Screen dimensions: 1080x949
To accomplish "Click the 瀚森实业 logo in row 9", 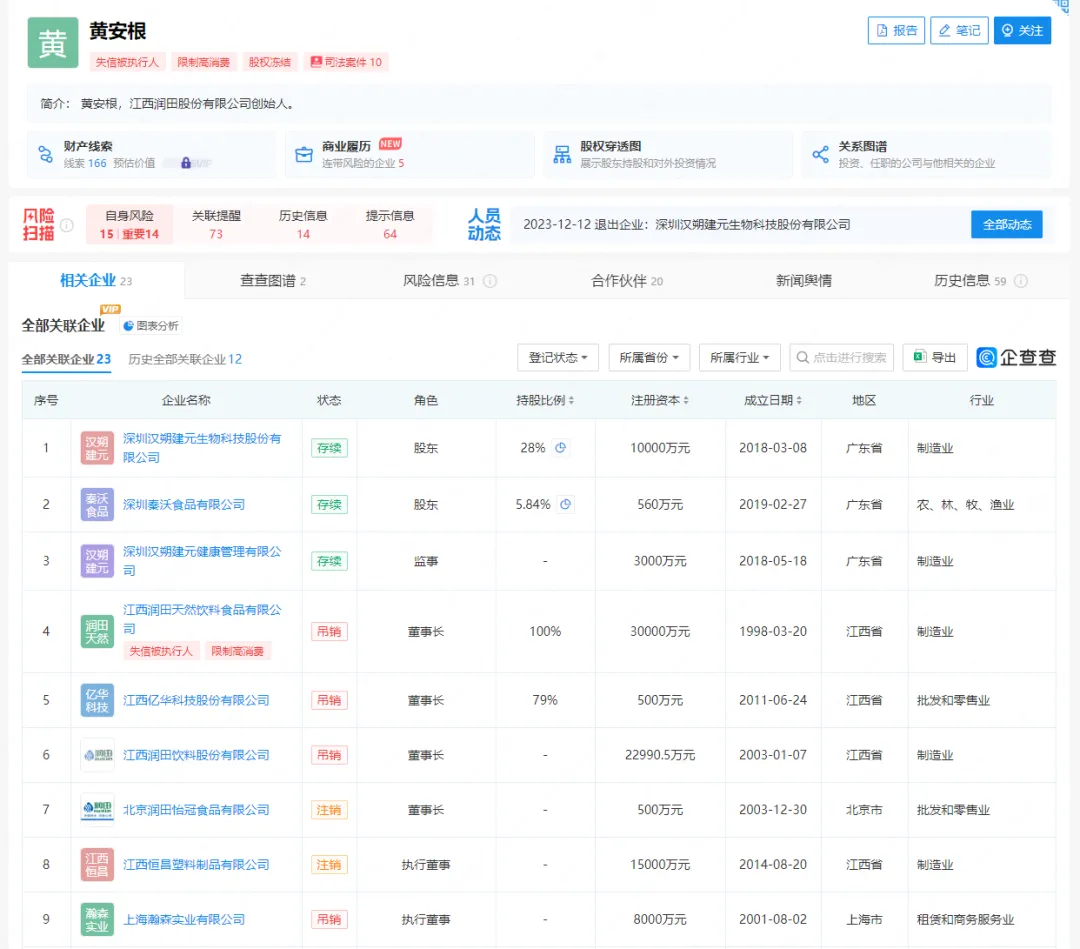I will (97, 919).
